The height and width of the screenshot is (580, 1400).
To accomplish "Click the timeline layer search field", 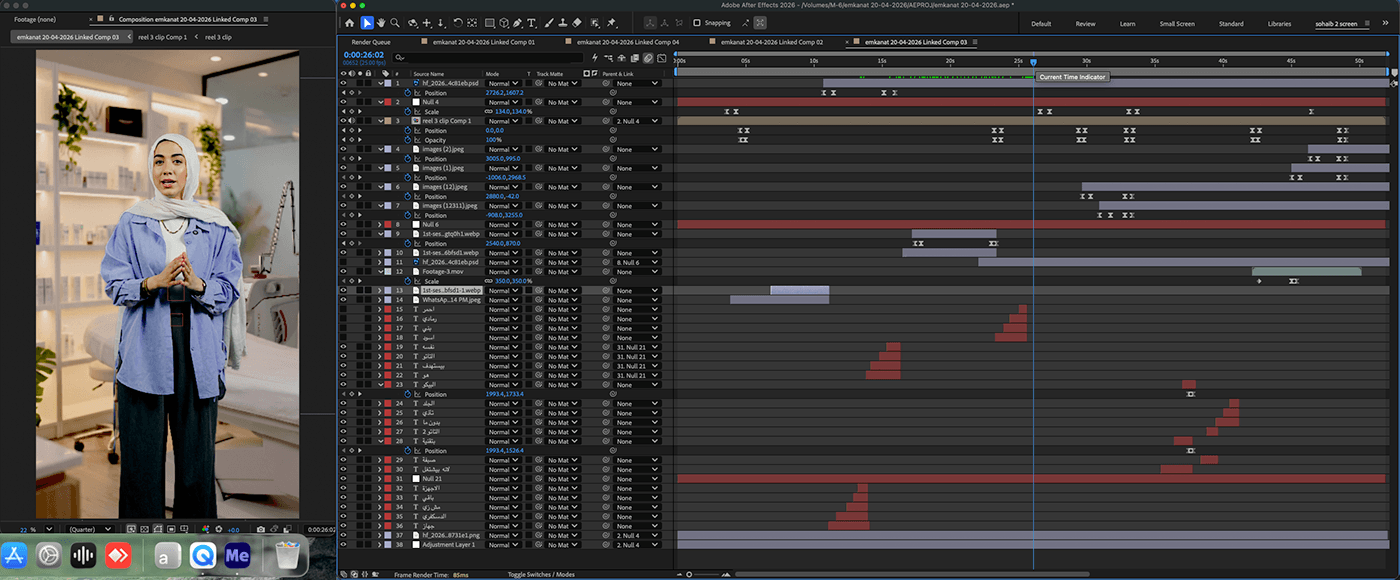I will [x=487, y=58].
